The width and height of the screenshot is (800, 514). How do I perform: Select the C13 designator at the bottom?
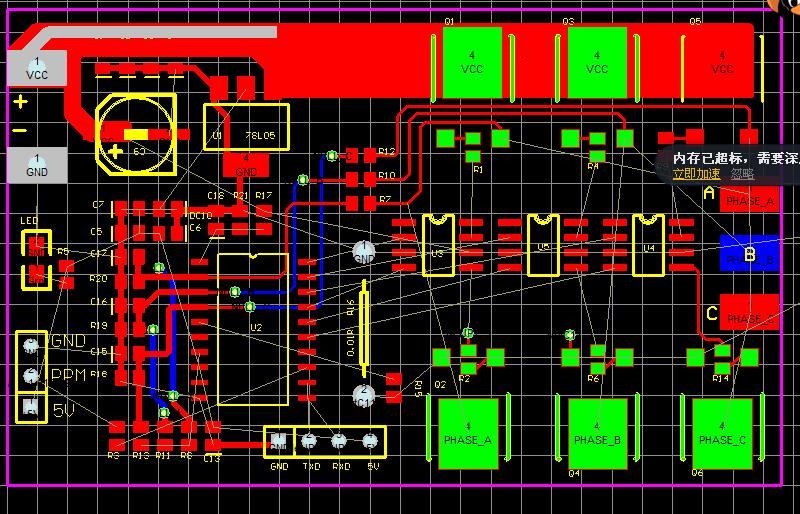(x=212, y=458)
